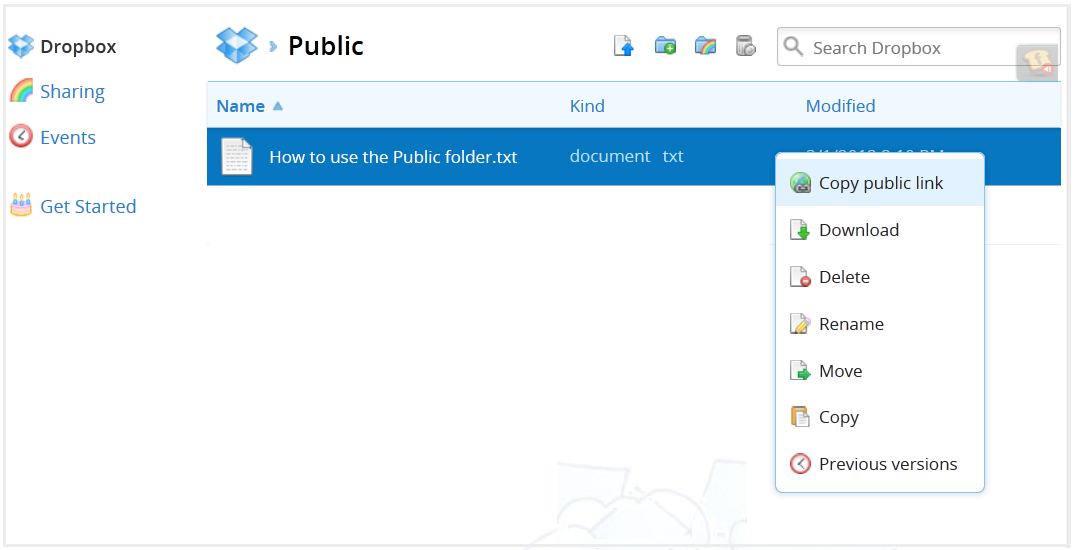Click the Public breadcrumb title
The height and width of the screenshot is (550, 1075).
click(x=326, y=46)
